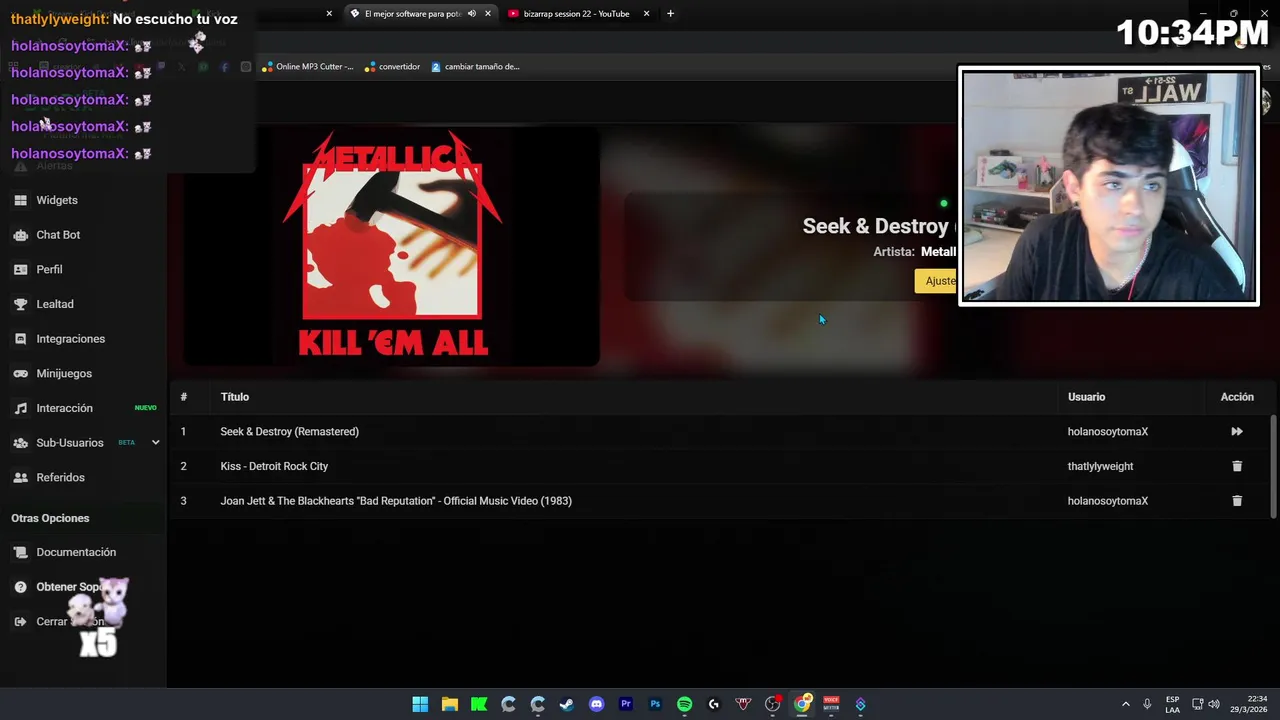Click the Perfil card icon
The image size is (1280, 720).
tap(20, 269)
